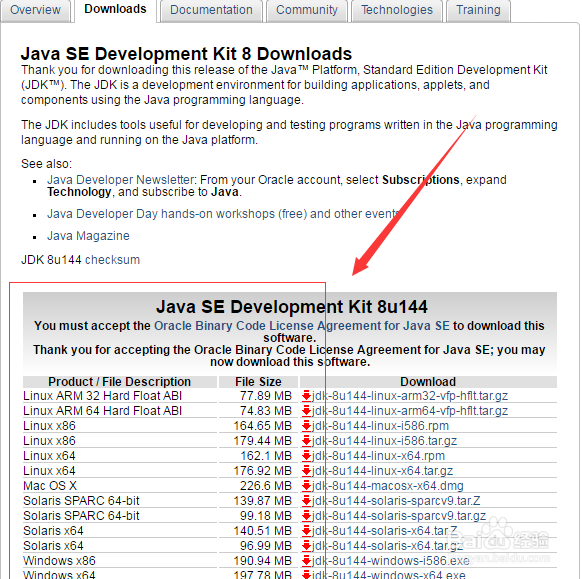The image size is (582, 579).
Task: Click download arrow icon for solaris-x64.tar.Z
Action: pos(306,531)
